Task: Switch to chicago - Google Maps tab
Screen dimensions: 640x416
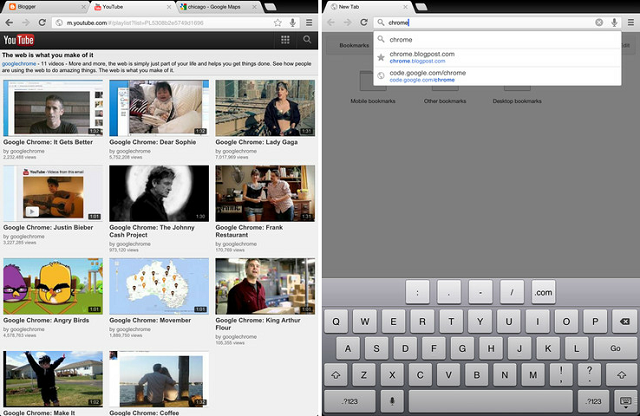Action: tap(218, 7)
